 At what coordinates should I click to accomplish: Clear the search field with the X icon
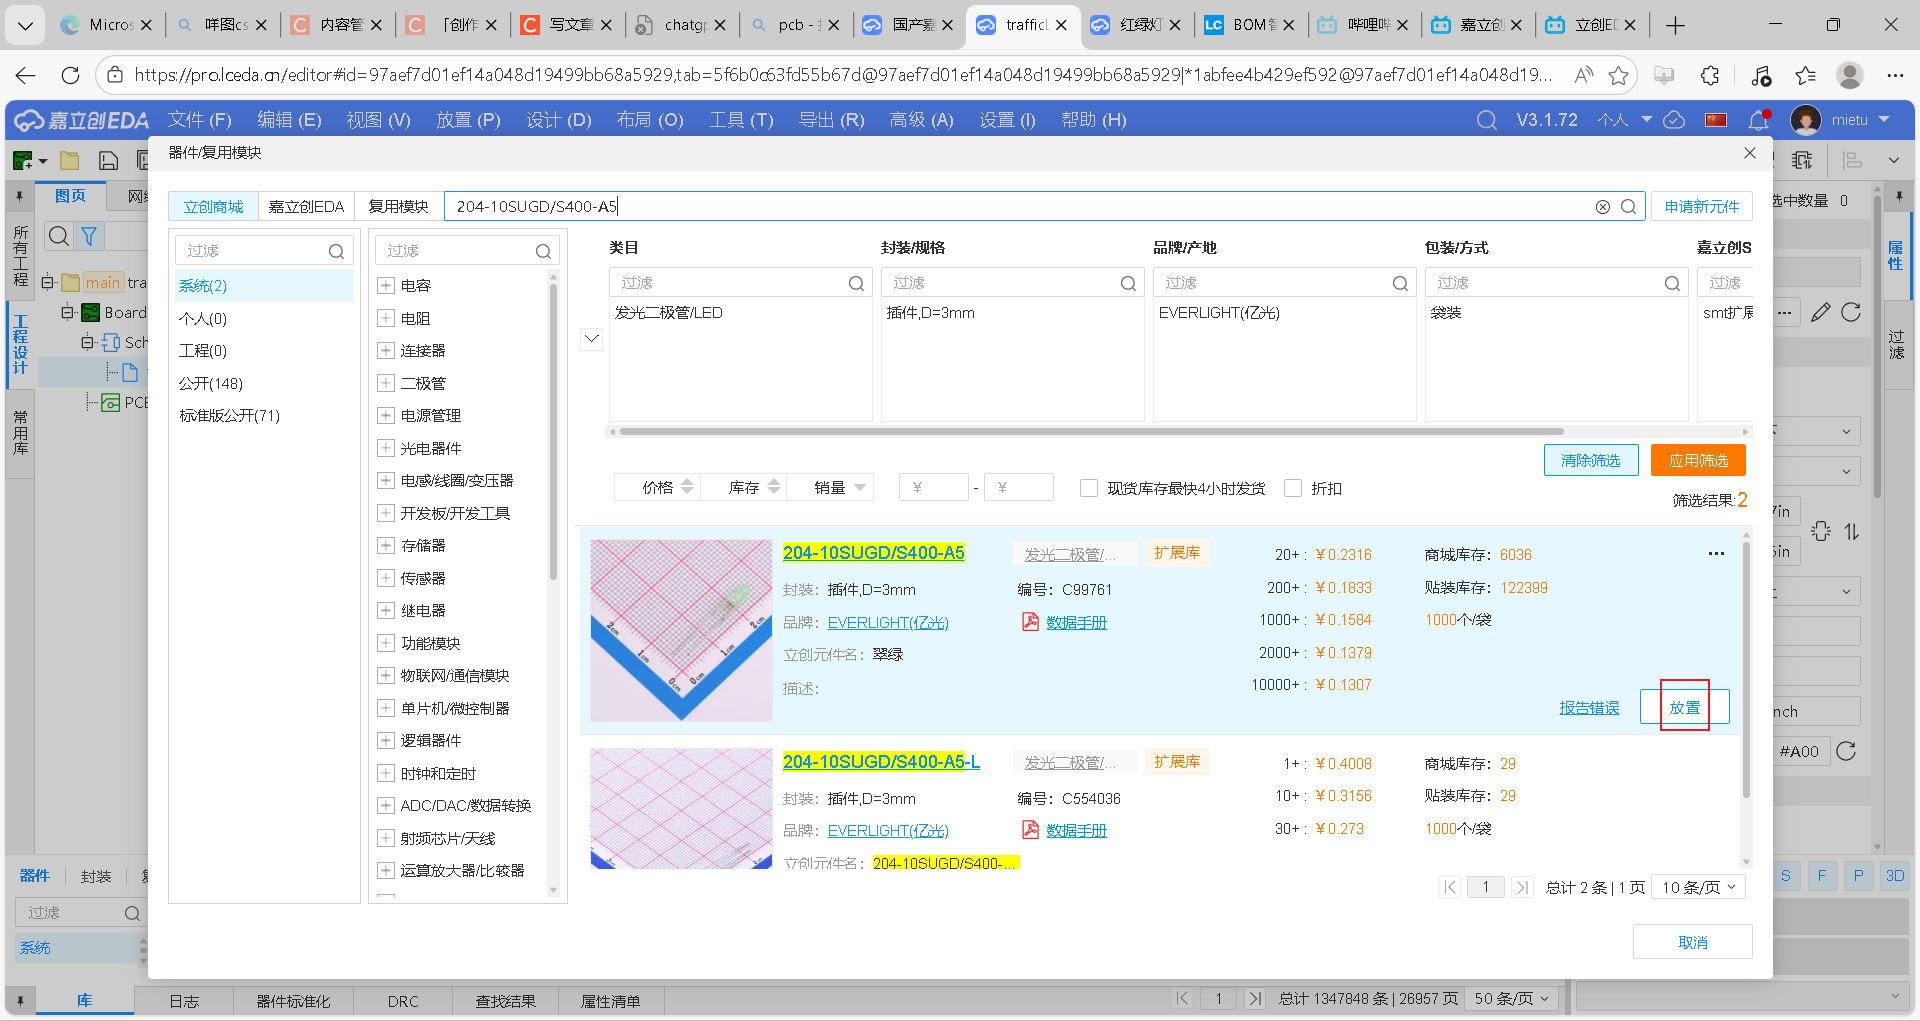tap(1603, 206)
